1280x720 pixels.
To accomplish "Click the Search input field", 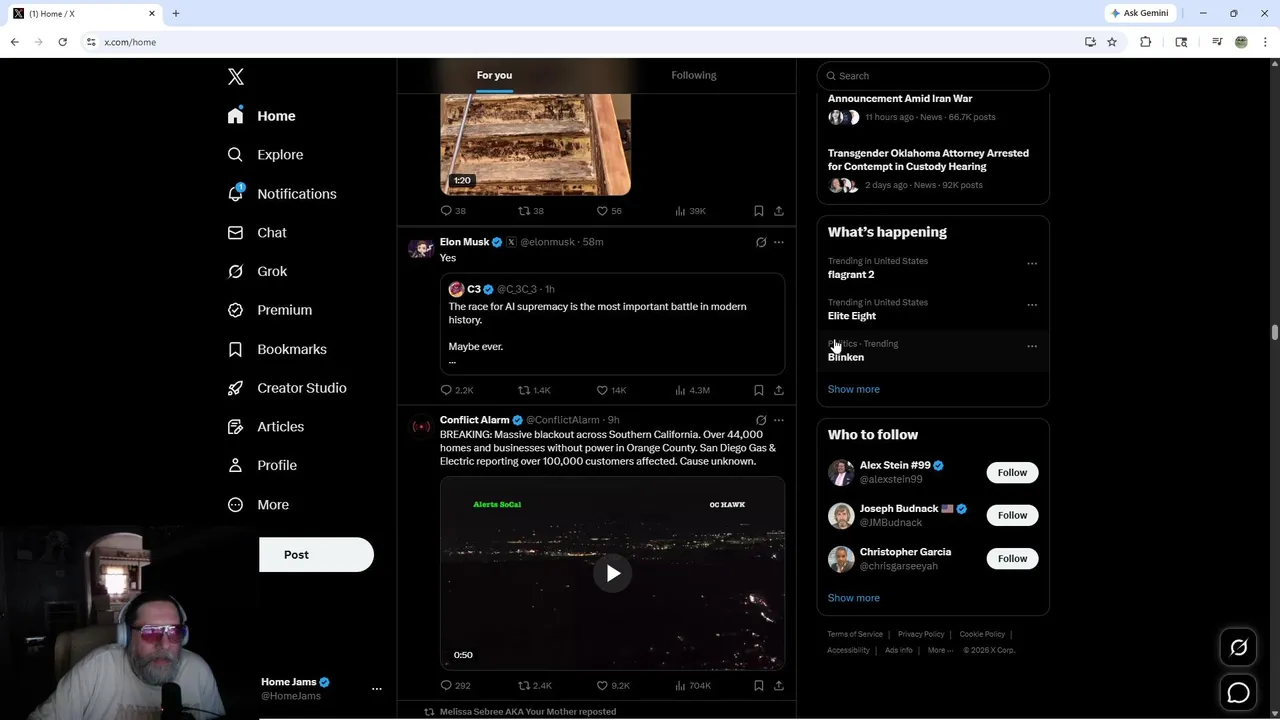I will point(933,76).
